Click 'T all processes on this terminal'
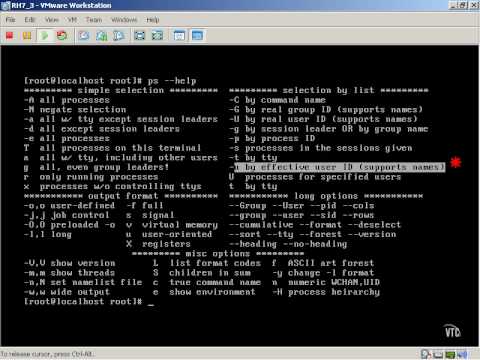480x360 pixels. pyautogui.click(x=112, y=148)
